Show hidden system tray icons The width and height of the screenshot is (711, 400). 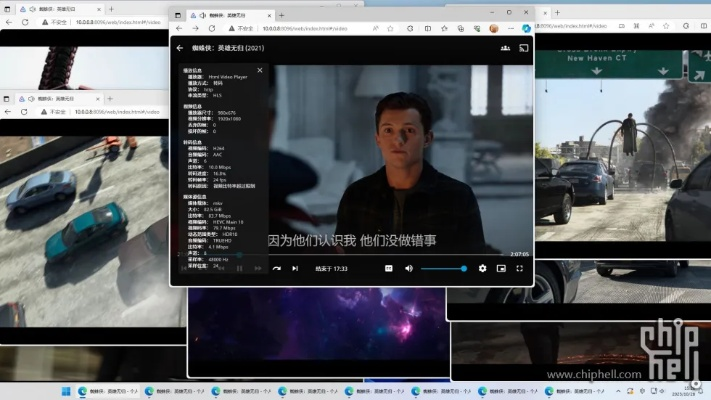click(x=618, y=391)
